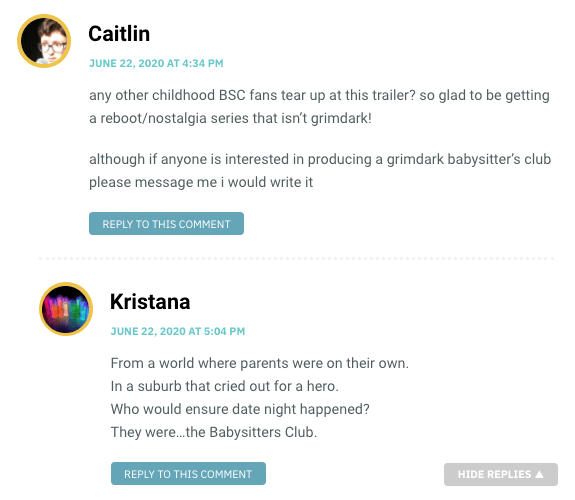
Task: Reply to Caitlin's comment
Action: point(166,224)
